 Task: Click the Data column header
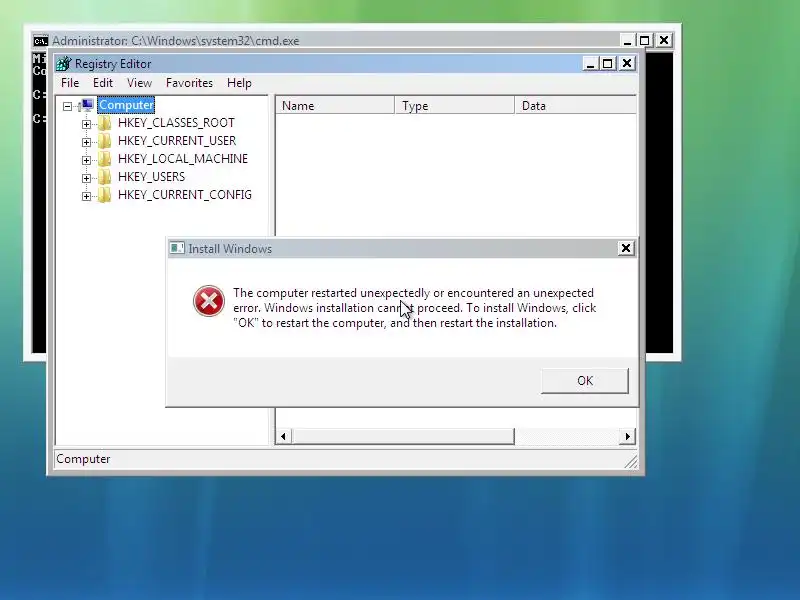[x=576, y=106]
